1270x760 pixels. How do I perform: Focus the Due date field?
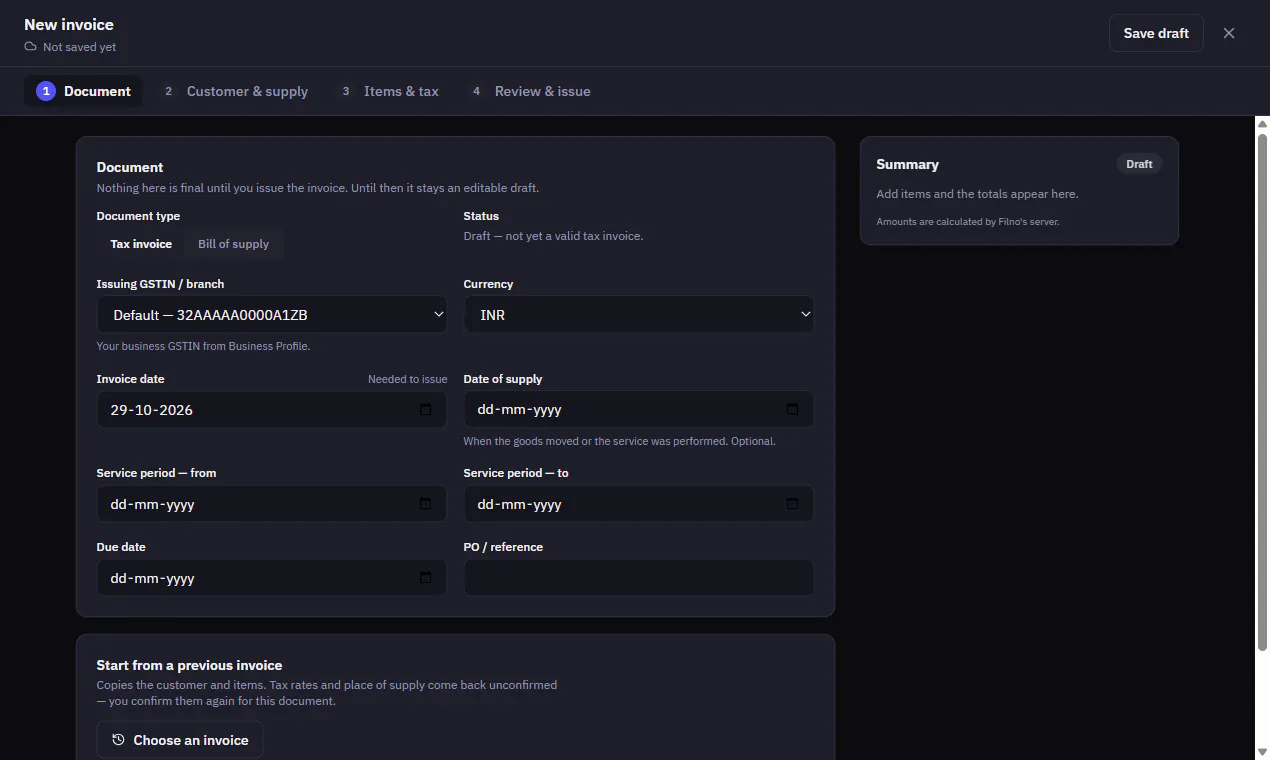point(272,578)
